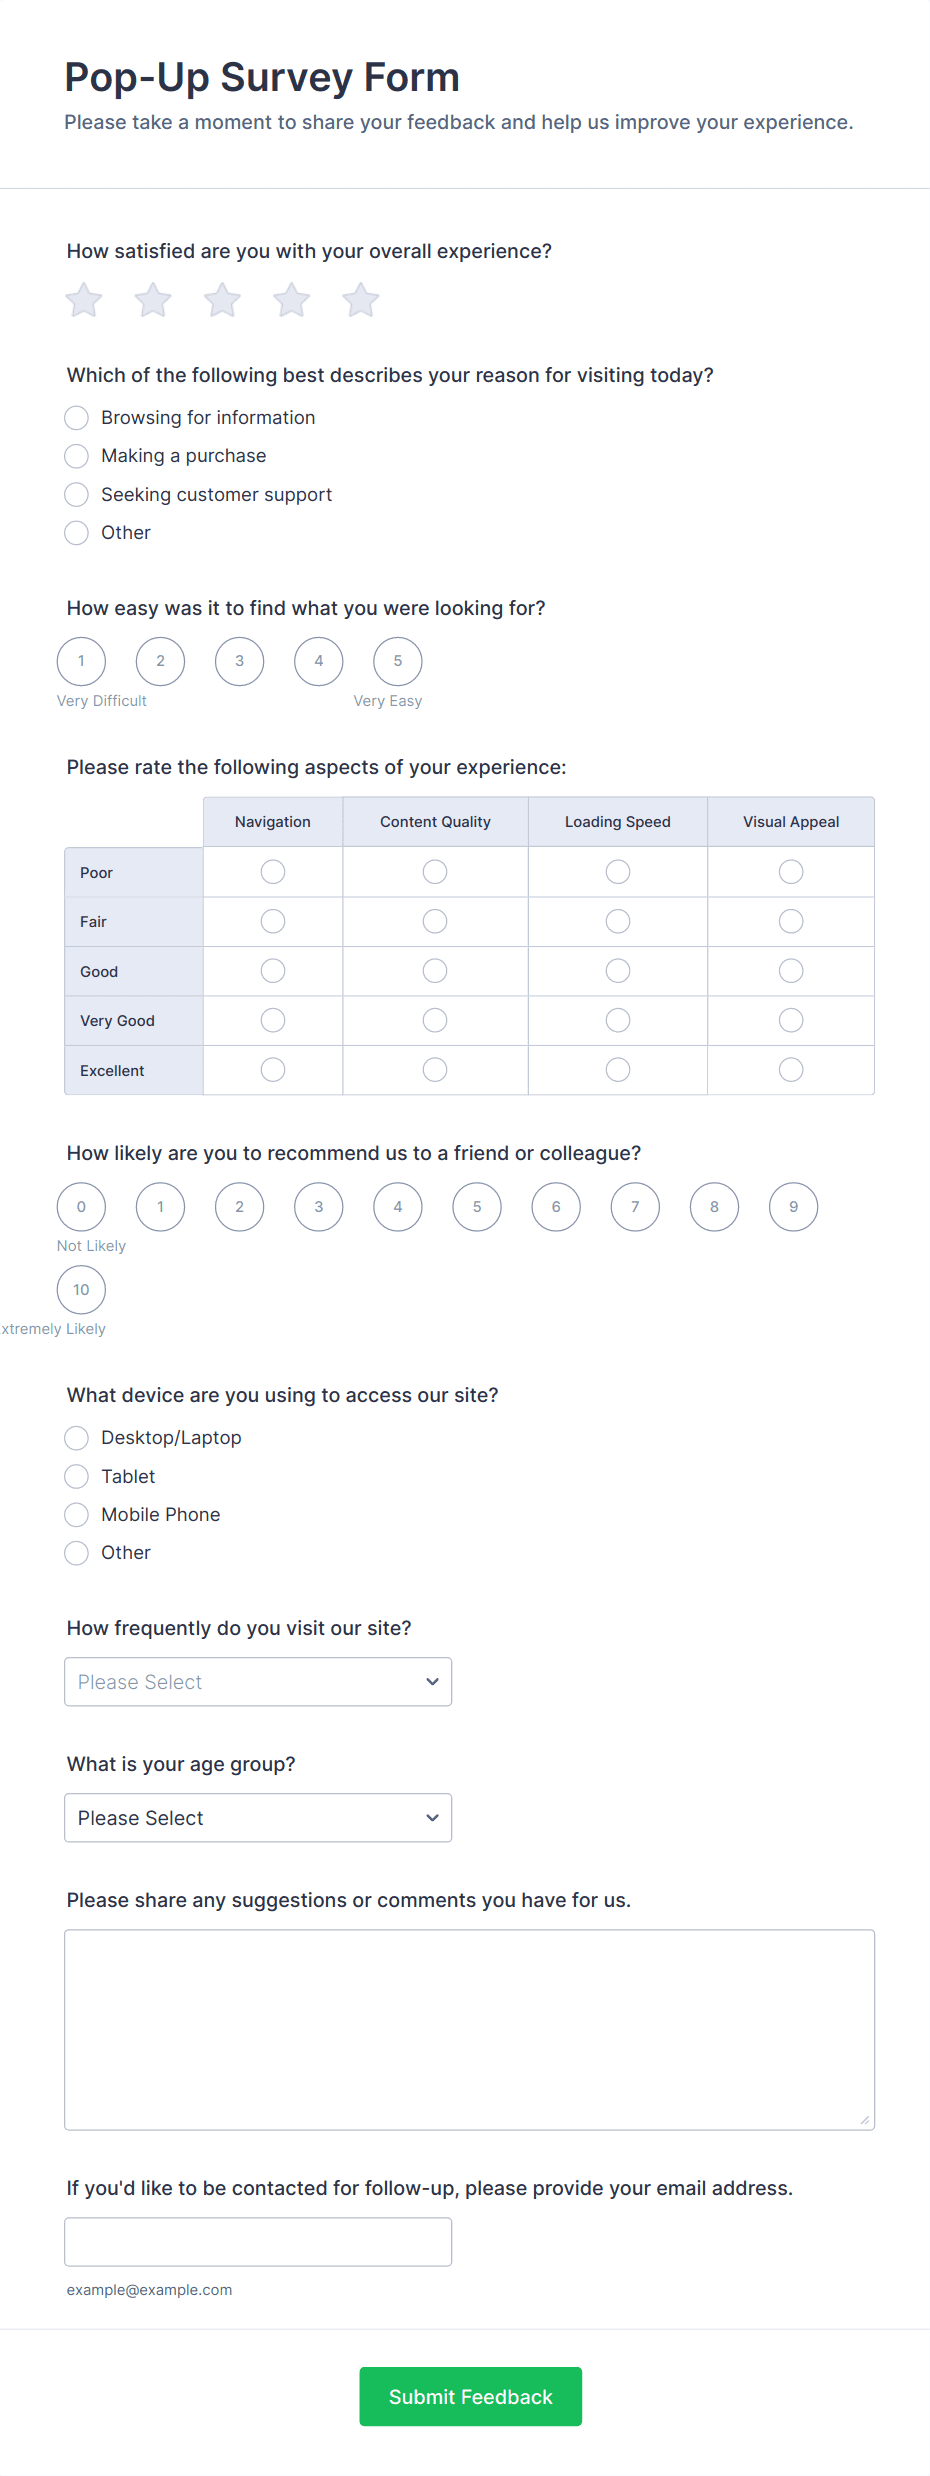Expand the age group dropdown
The image size is (930, 2476).
pos(258,1818)
